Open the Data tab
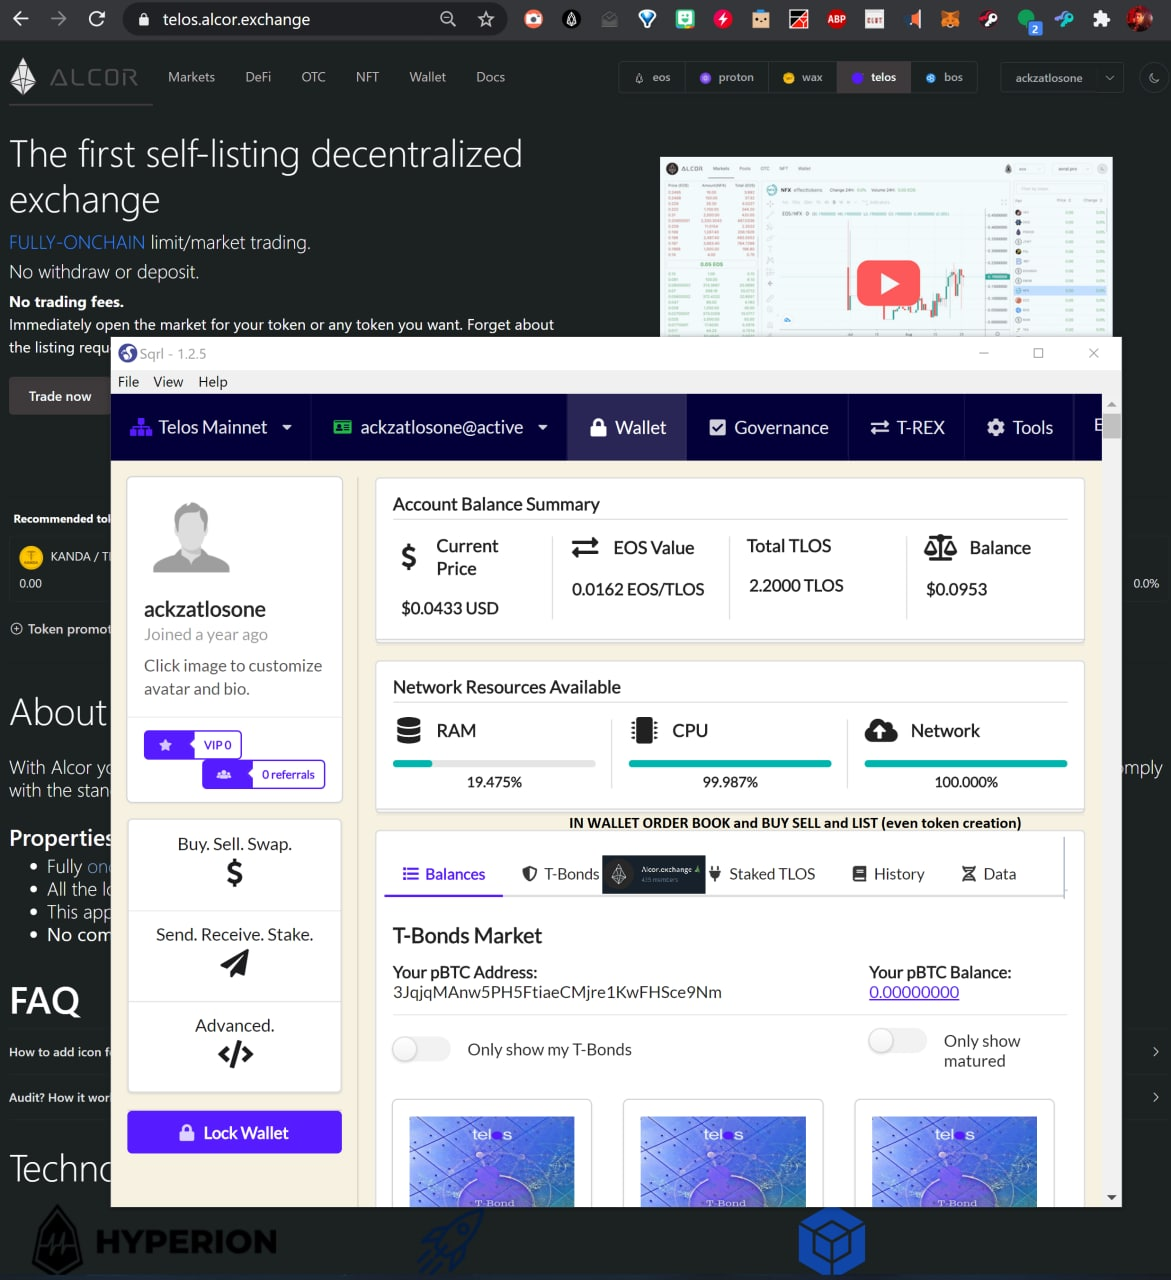 pos(989,874)
